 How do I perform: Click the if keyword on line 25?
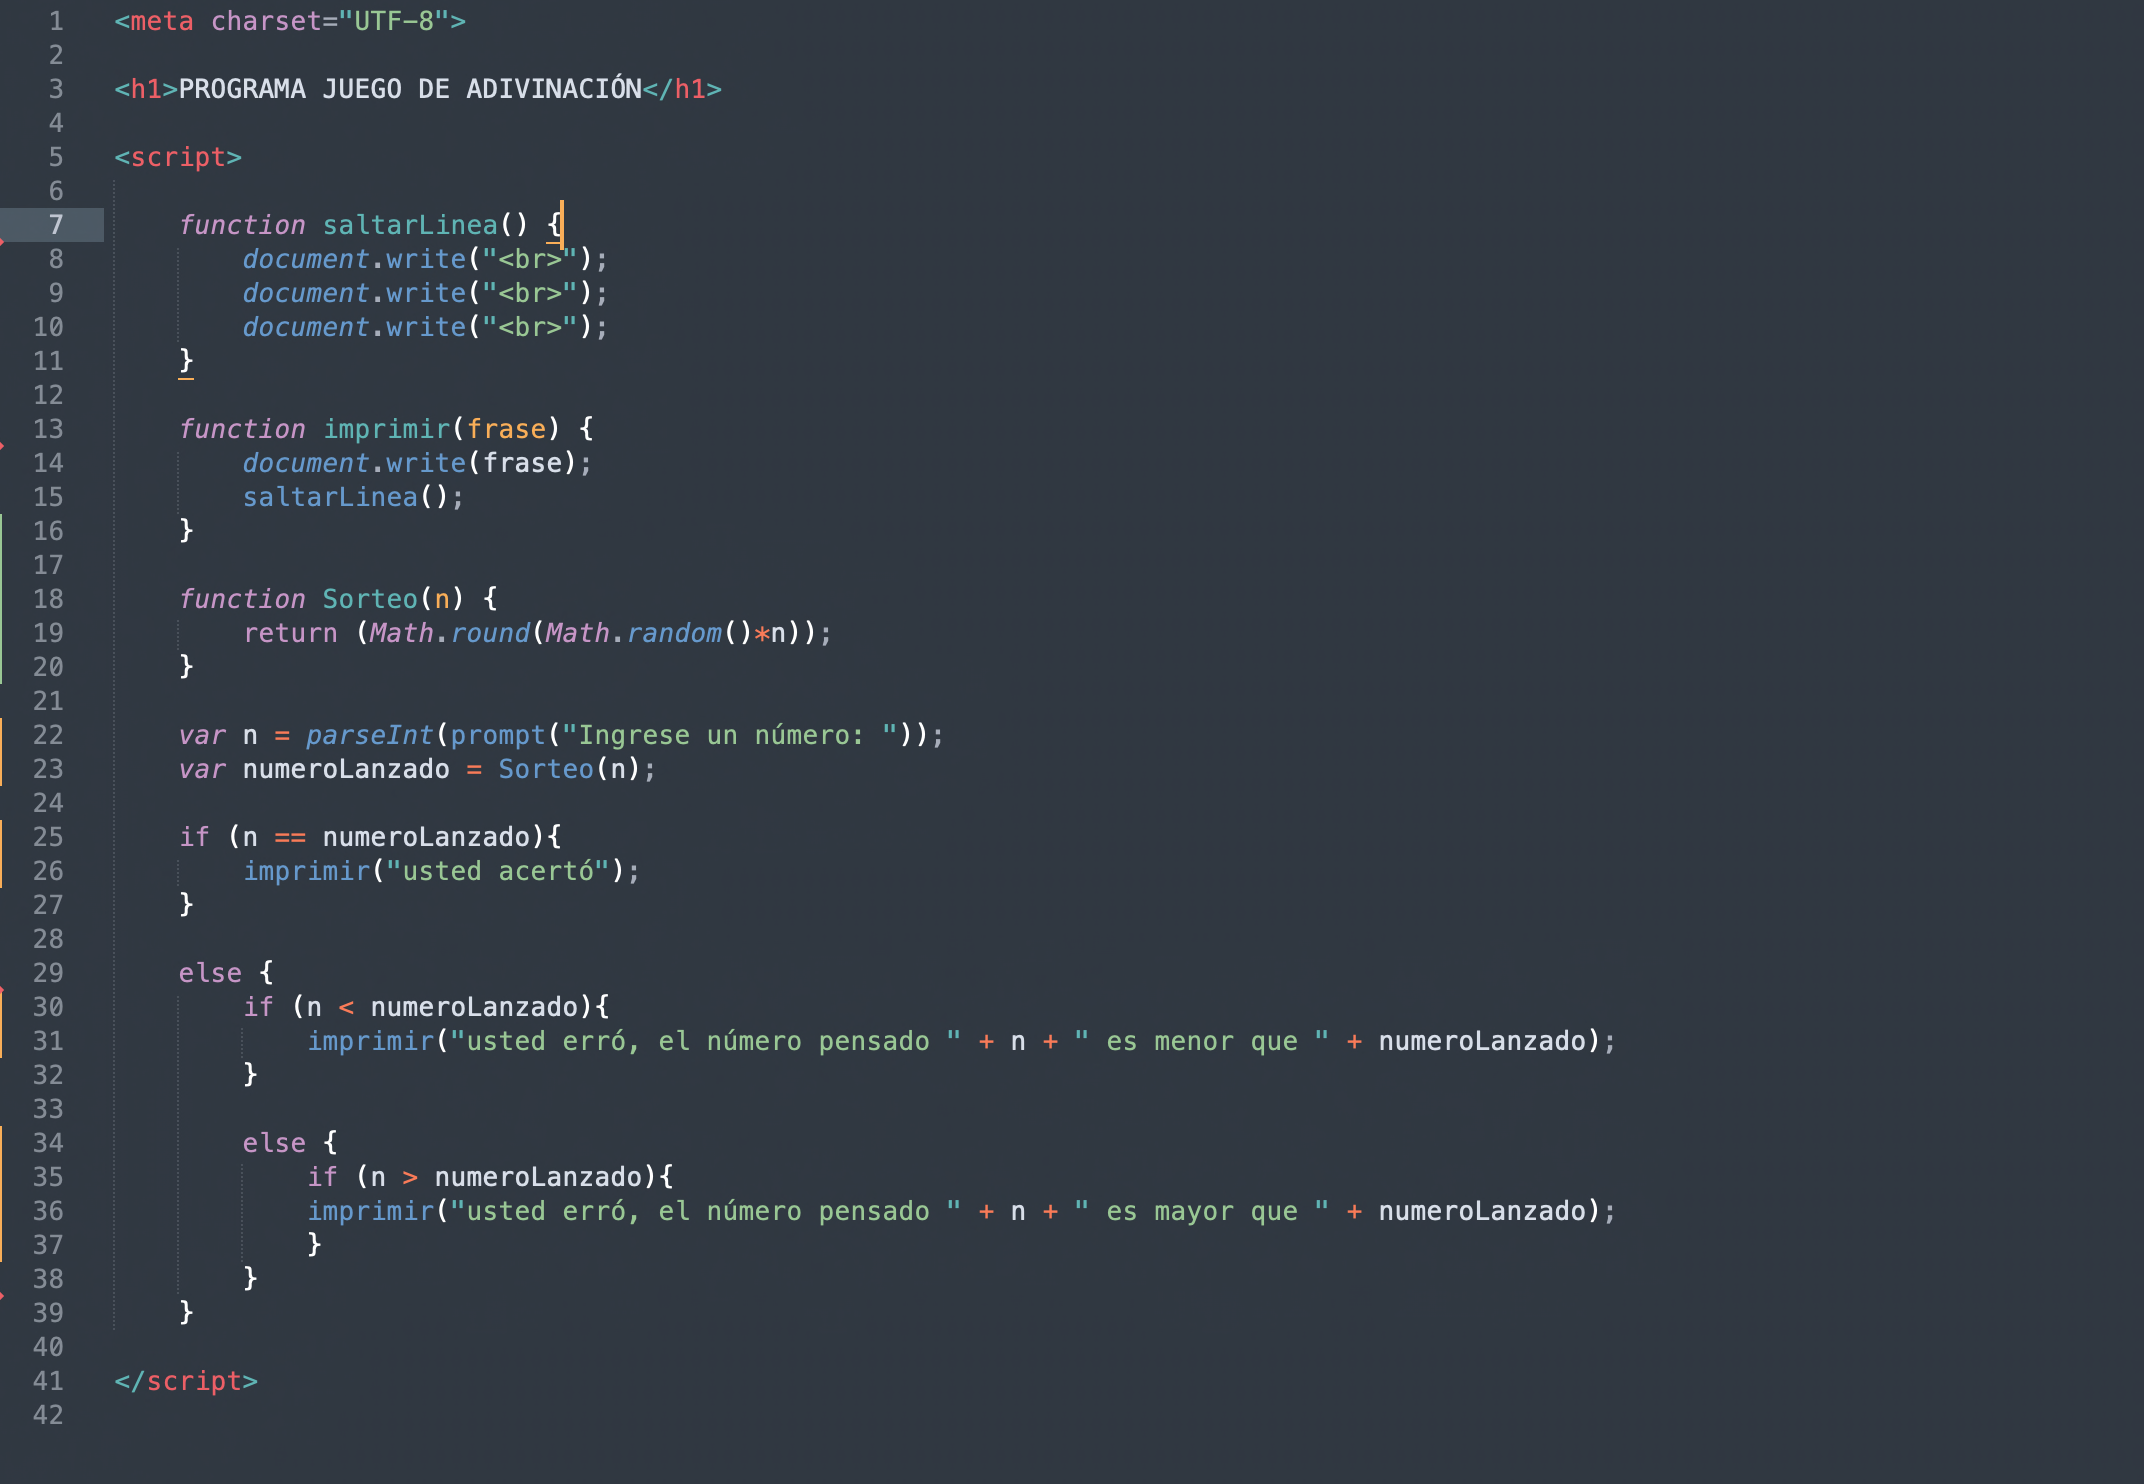point(194,837)
